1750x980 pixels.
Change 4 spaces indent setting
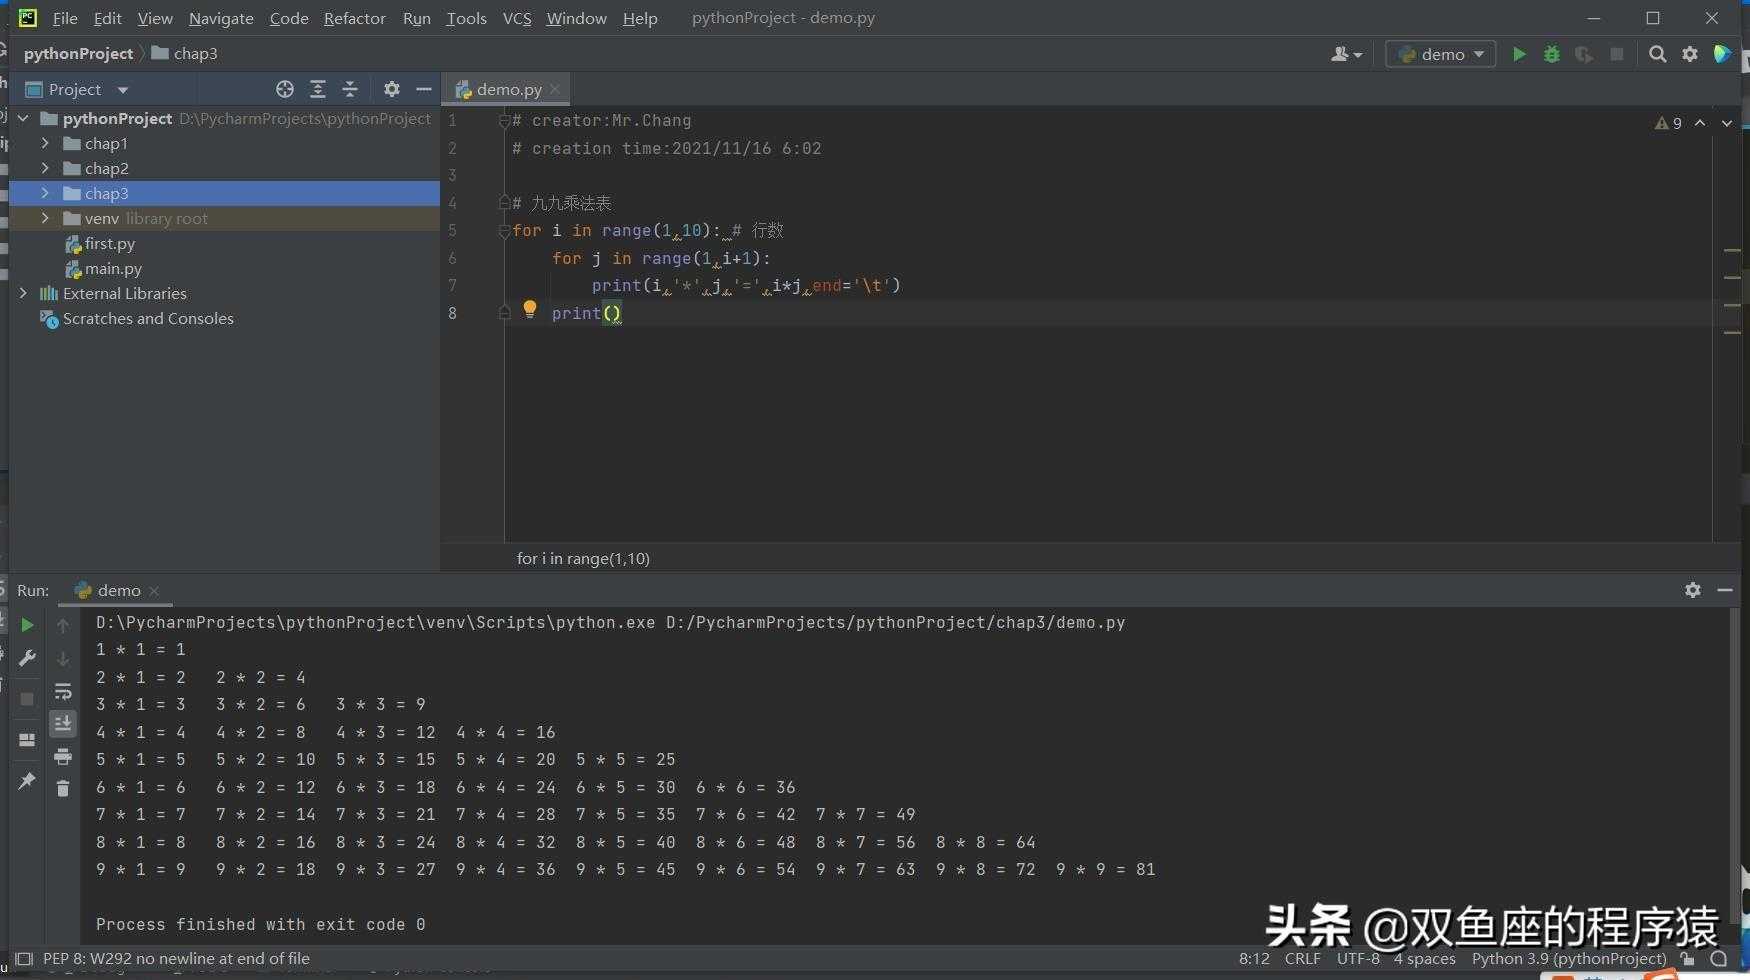[x=1424, y=958]
